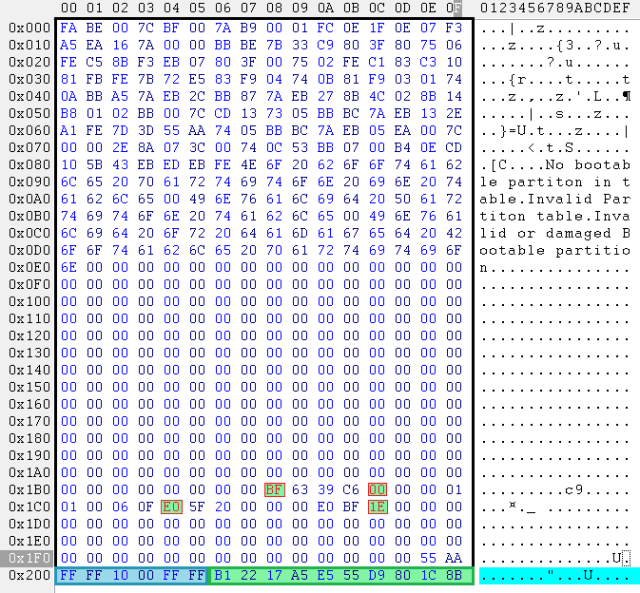Click byte 42 in row 0x0C0
This screenshot has height=593, width=640.
point(454,233)
